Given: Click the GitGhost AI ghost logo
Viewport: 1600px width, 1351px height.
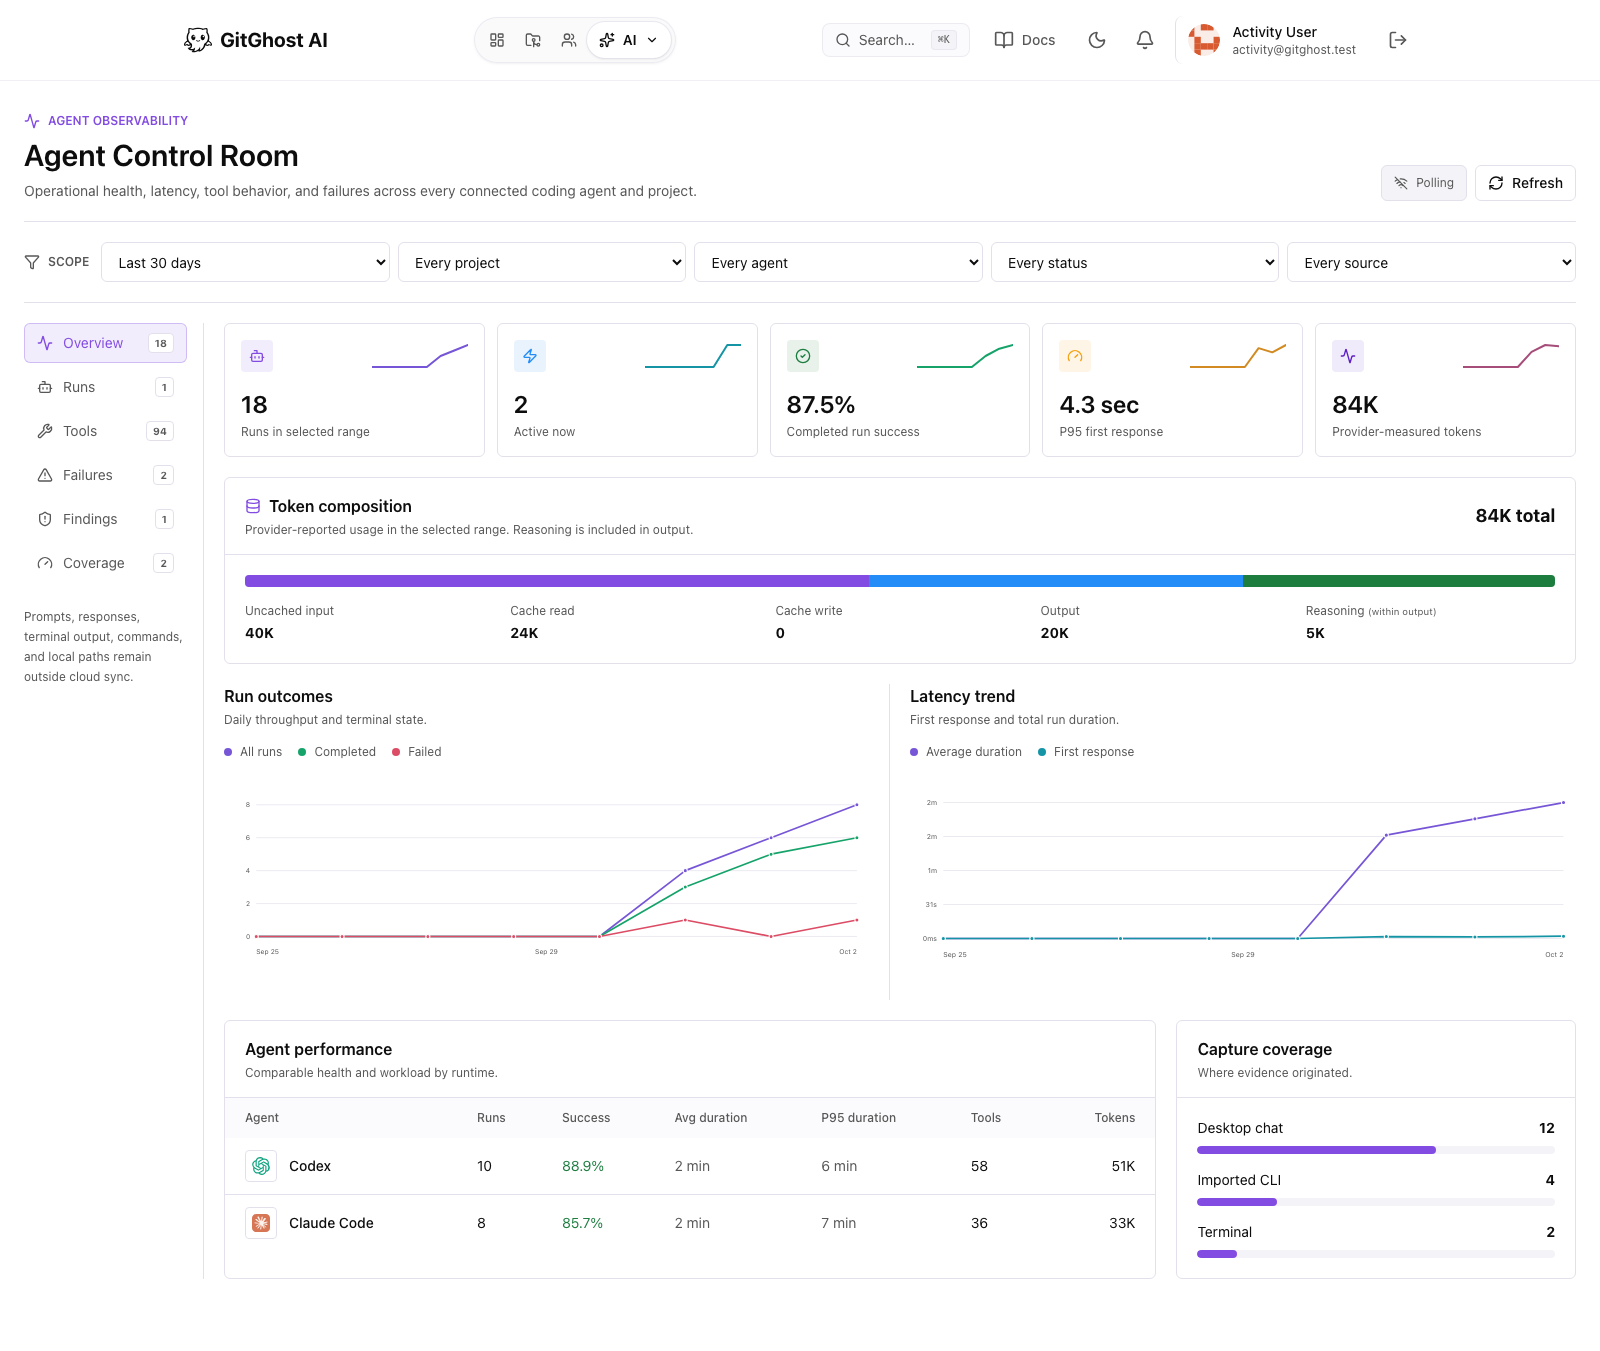Looking at the screenshot, I should [198, 40].
